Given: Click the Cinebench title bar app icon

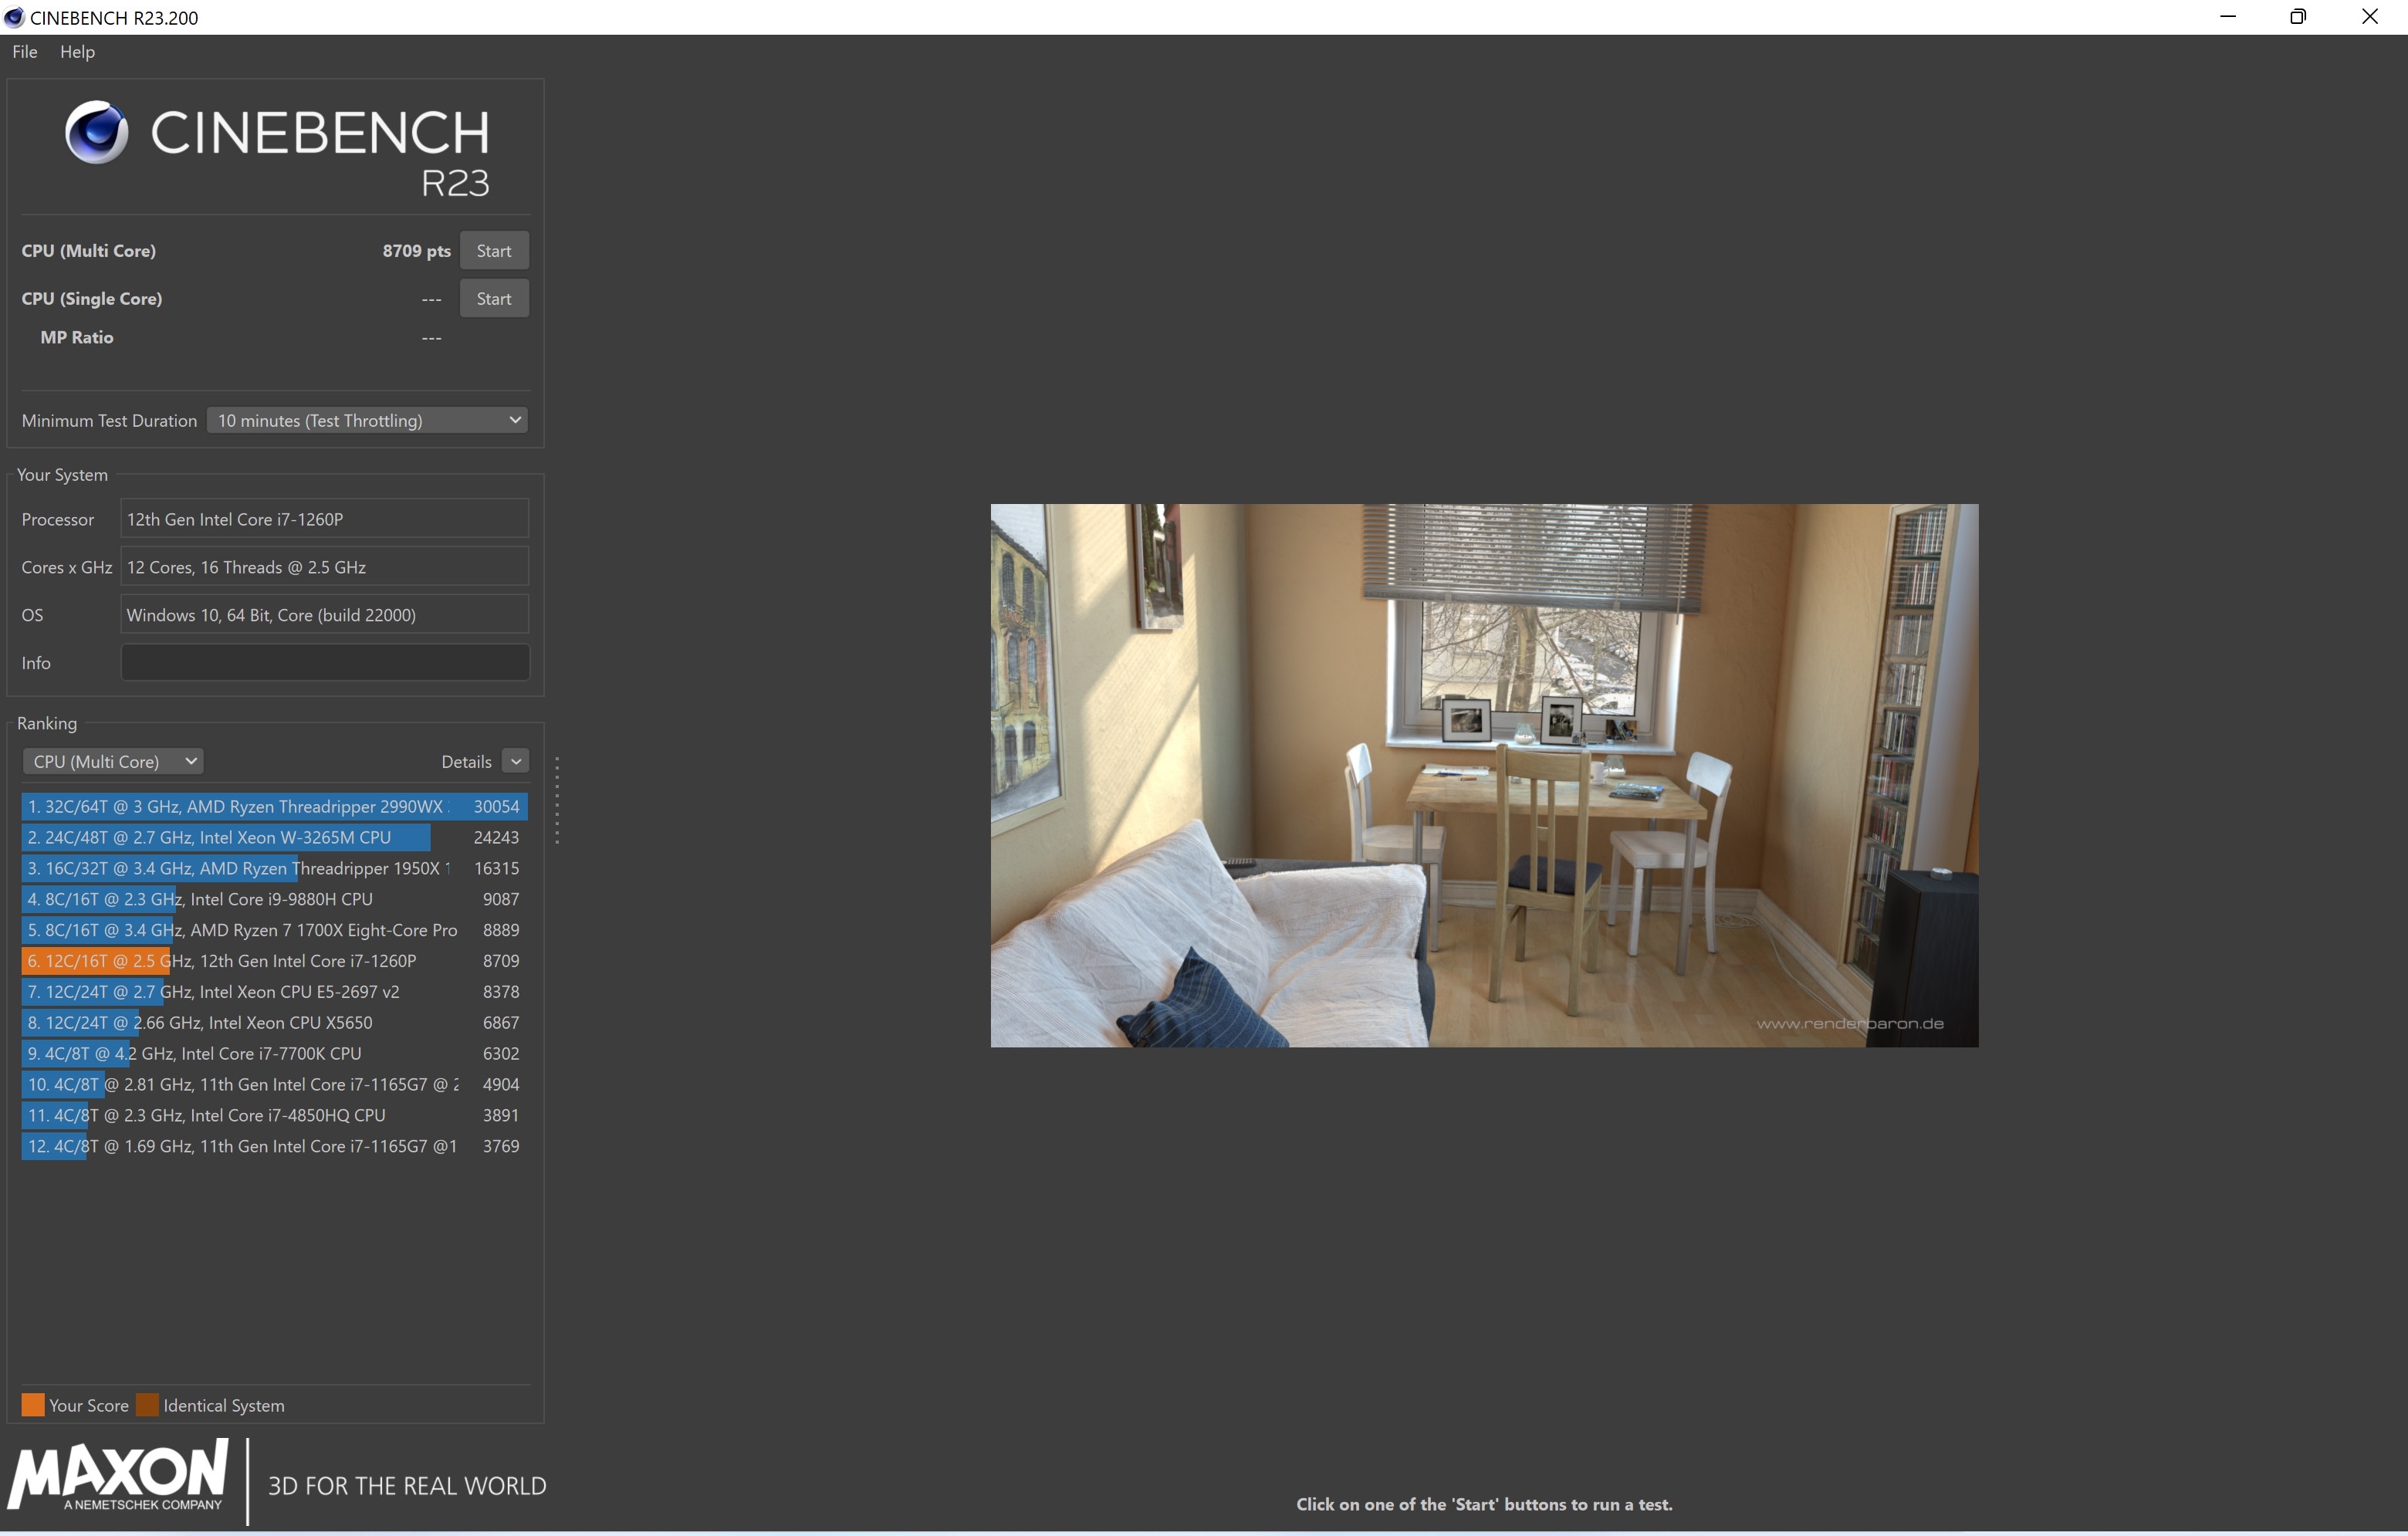Looking at the screenshot, I should tap(14, 17).
